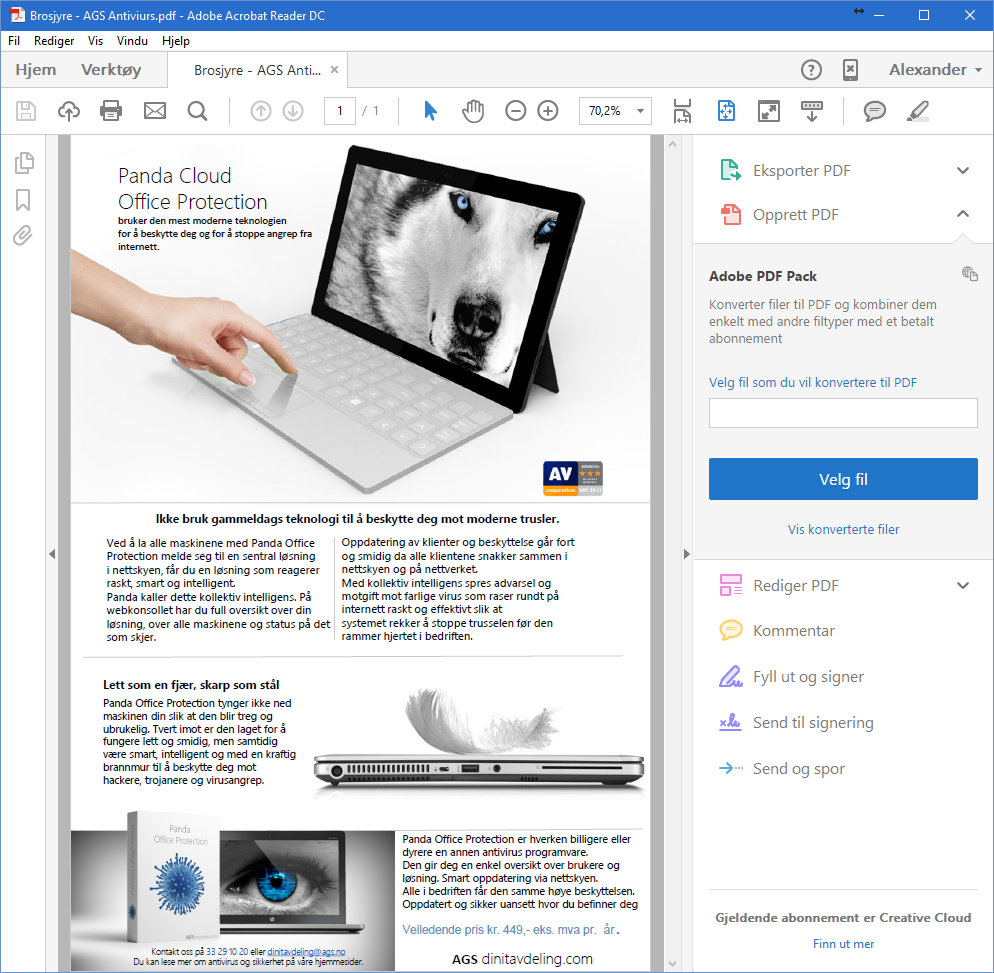The width and height of the screenshot is (994, 973).
Task: Click document scrollbar up arrow
Action: pyautogui.click(x=673, y=145)
